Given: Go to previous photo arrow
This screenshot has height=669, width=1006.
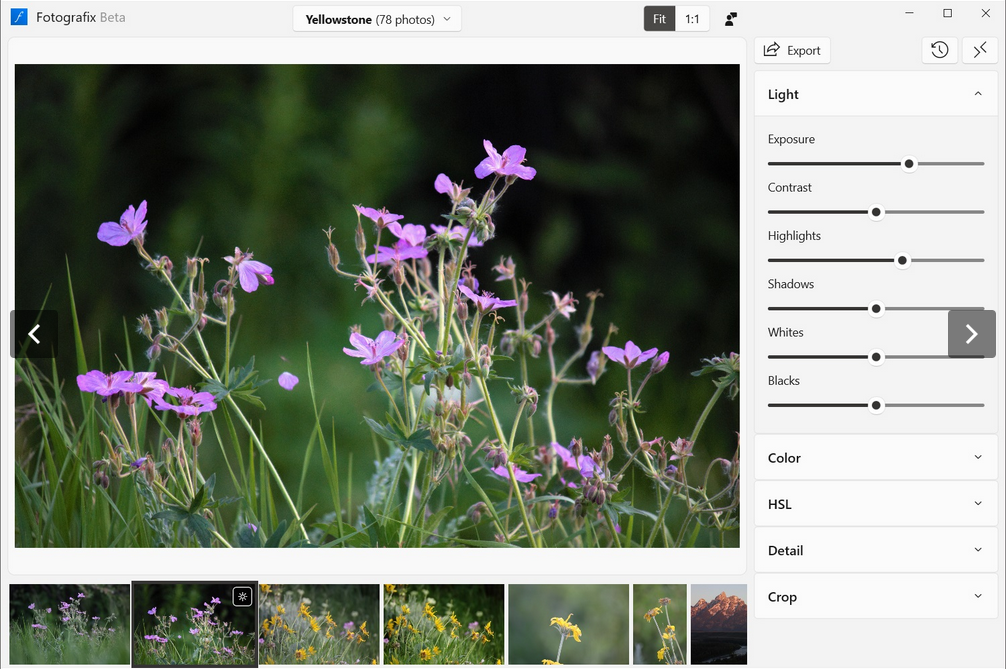Looking at the screenshot, I should point(34,334).
